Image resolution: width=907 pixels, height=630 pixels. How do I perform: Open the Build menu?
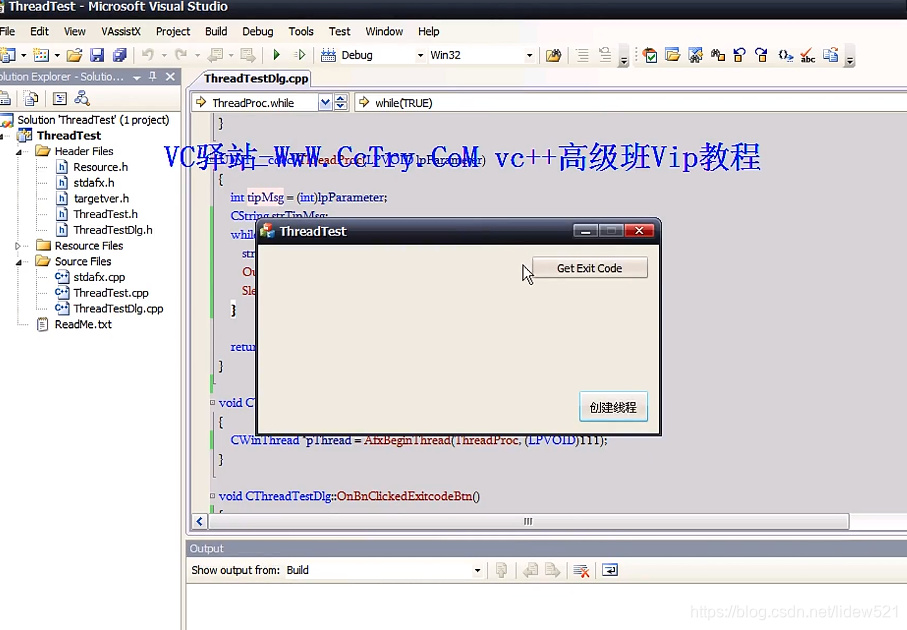tap(216, 31)
